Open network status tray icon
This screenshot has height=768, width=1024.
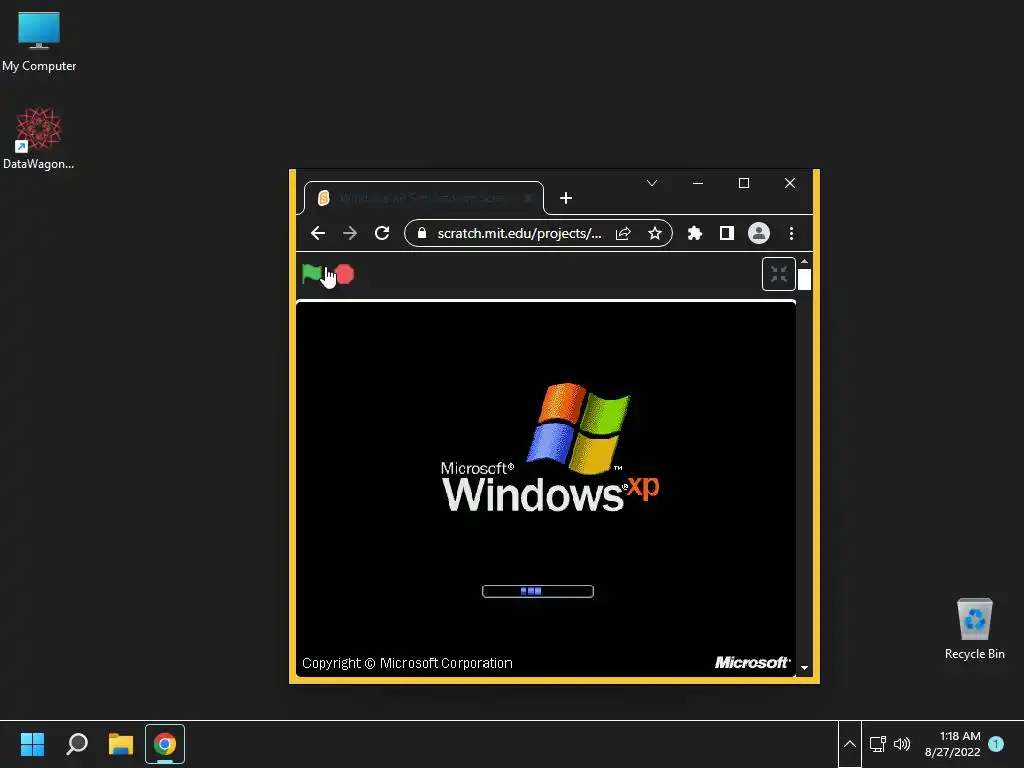click(878, 744)
